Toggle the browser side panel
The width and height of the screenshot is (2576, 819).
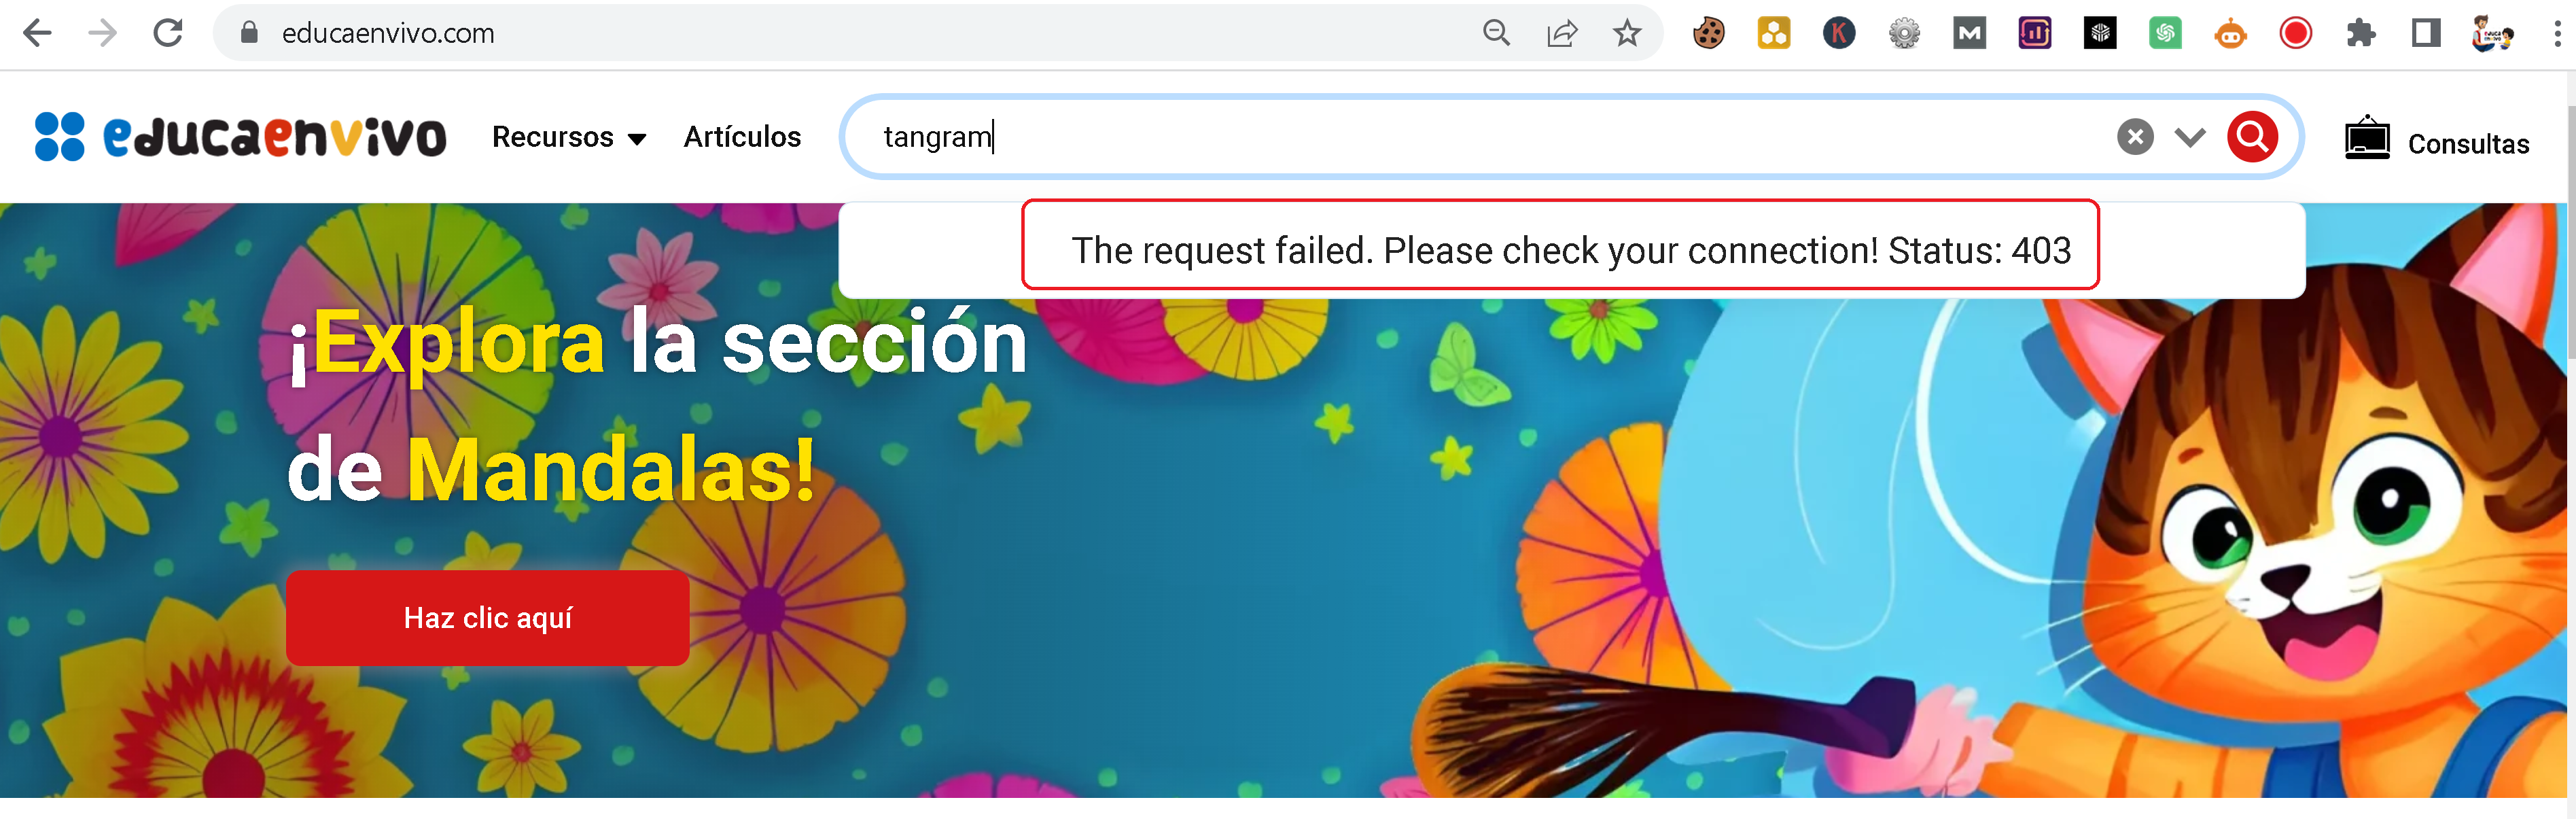coord(2426,33)
